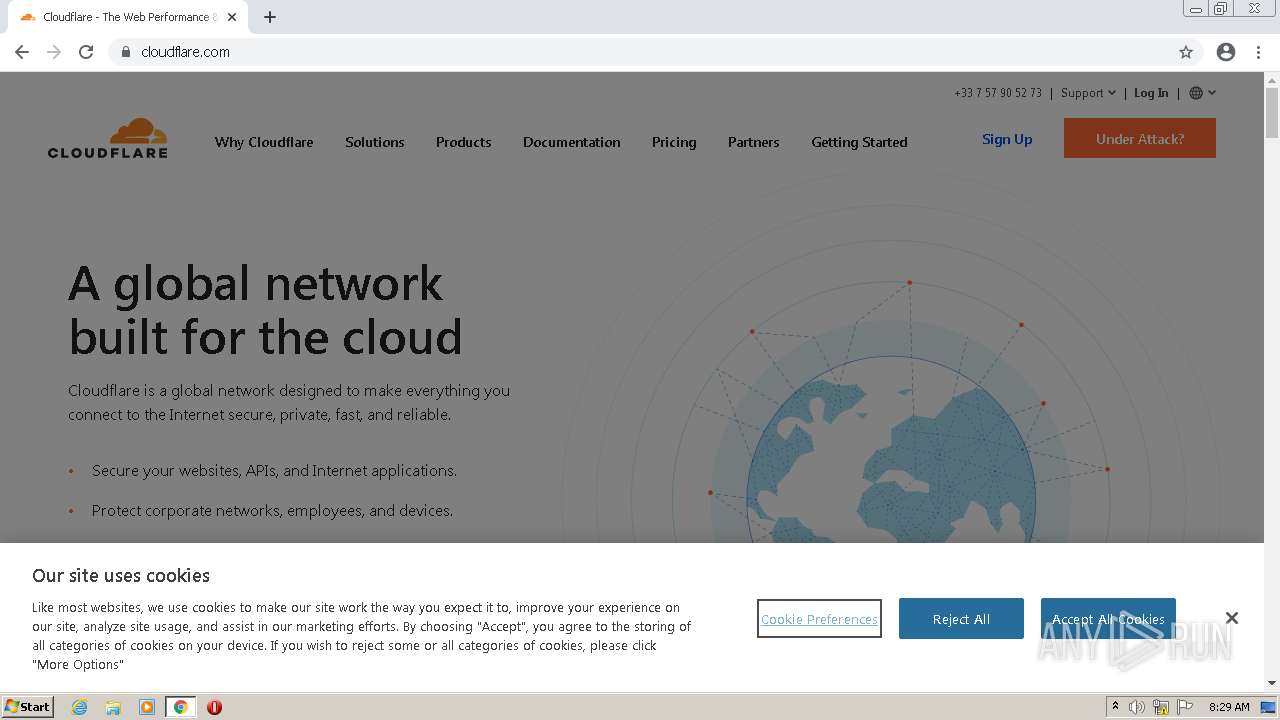Click the Sign Up link

(1007, 139)
